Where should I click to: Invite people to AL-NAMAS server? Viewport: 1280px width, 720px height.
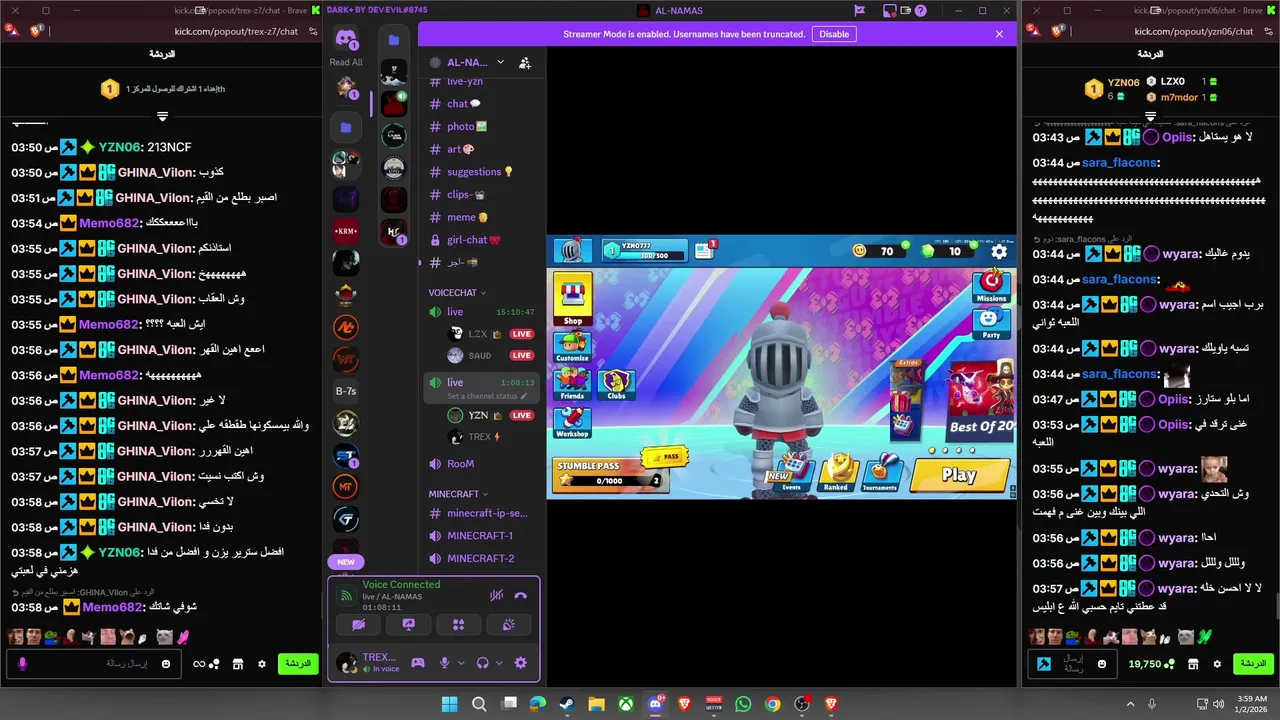point(525,62)
